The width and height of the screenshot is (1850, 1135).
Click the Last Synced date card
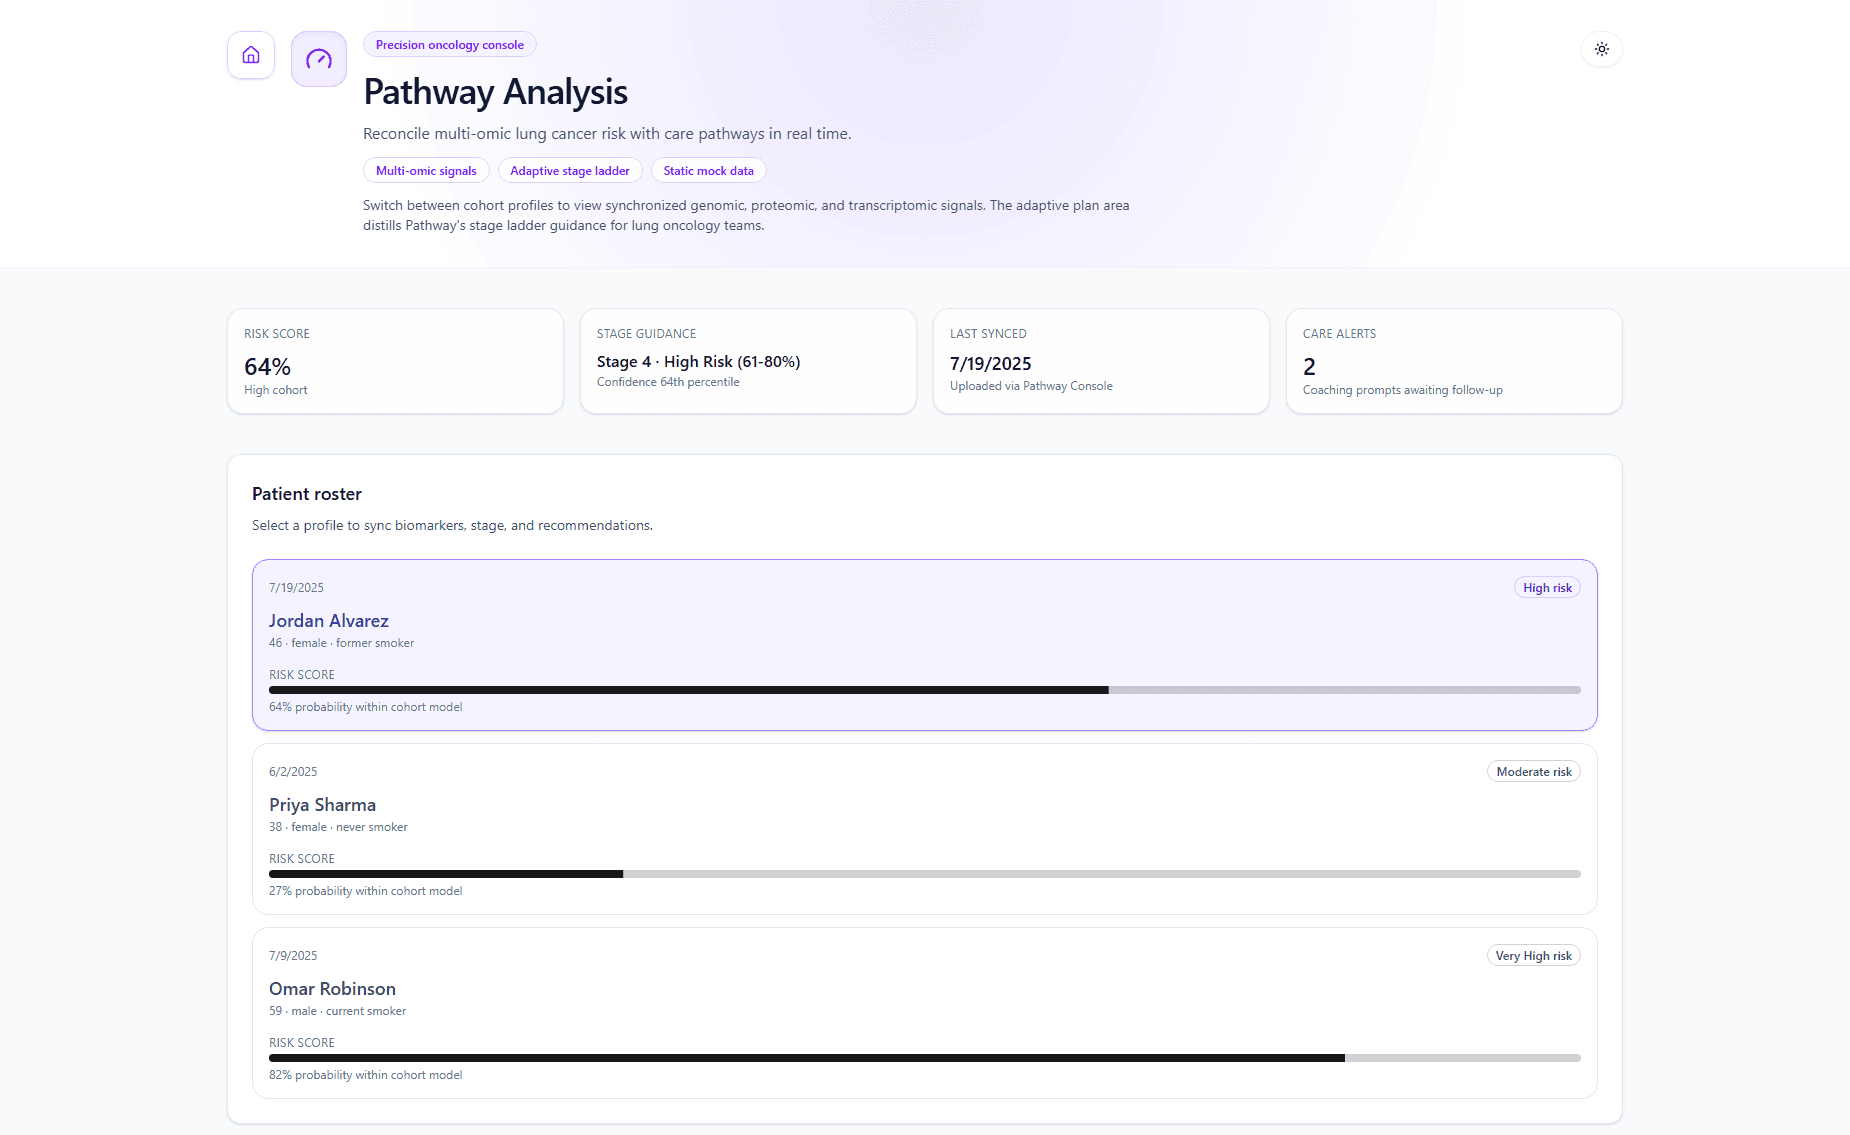tap(1101, 361)
